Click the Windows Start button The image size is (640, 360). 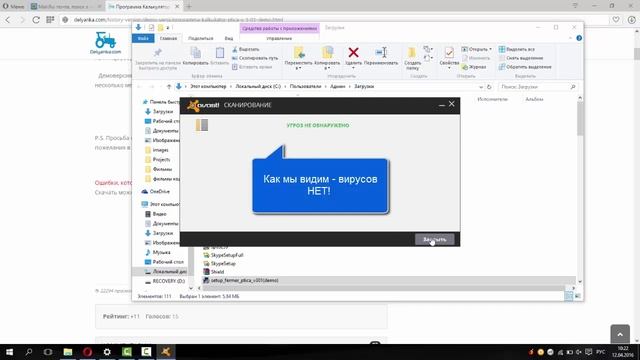tap(9, 351)
